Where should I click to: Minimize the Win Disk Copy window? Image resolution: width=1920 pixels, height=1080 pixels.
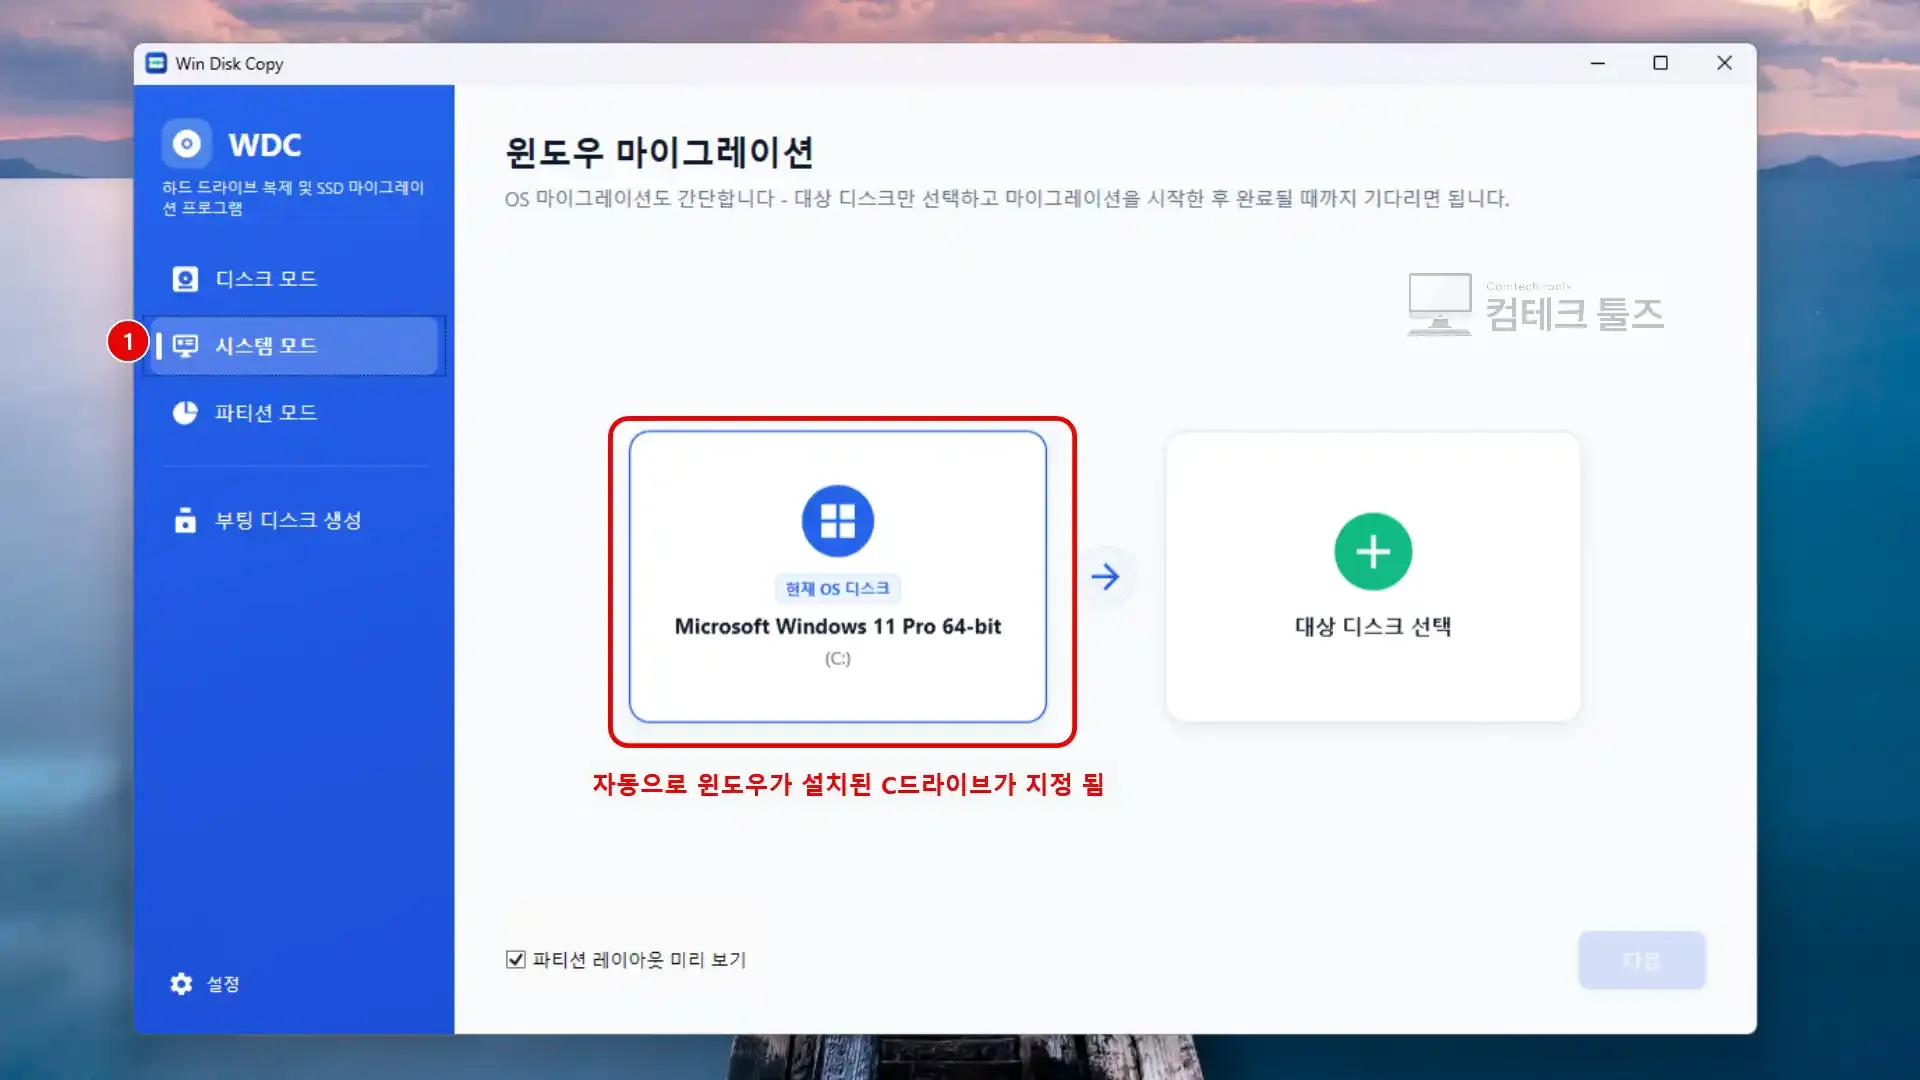coord(1598,63)
